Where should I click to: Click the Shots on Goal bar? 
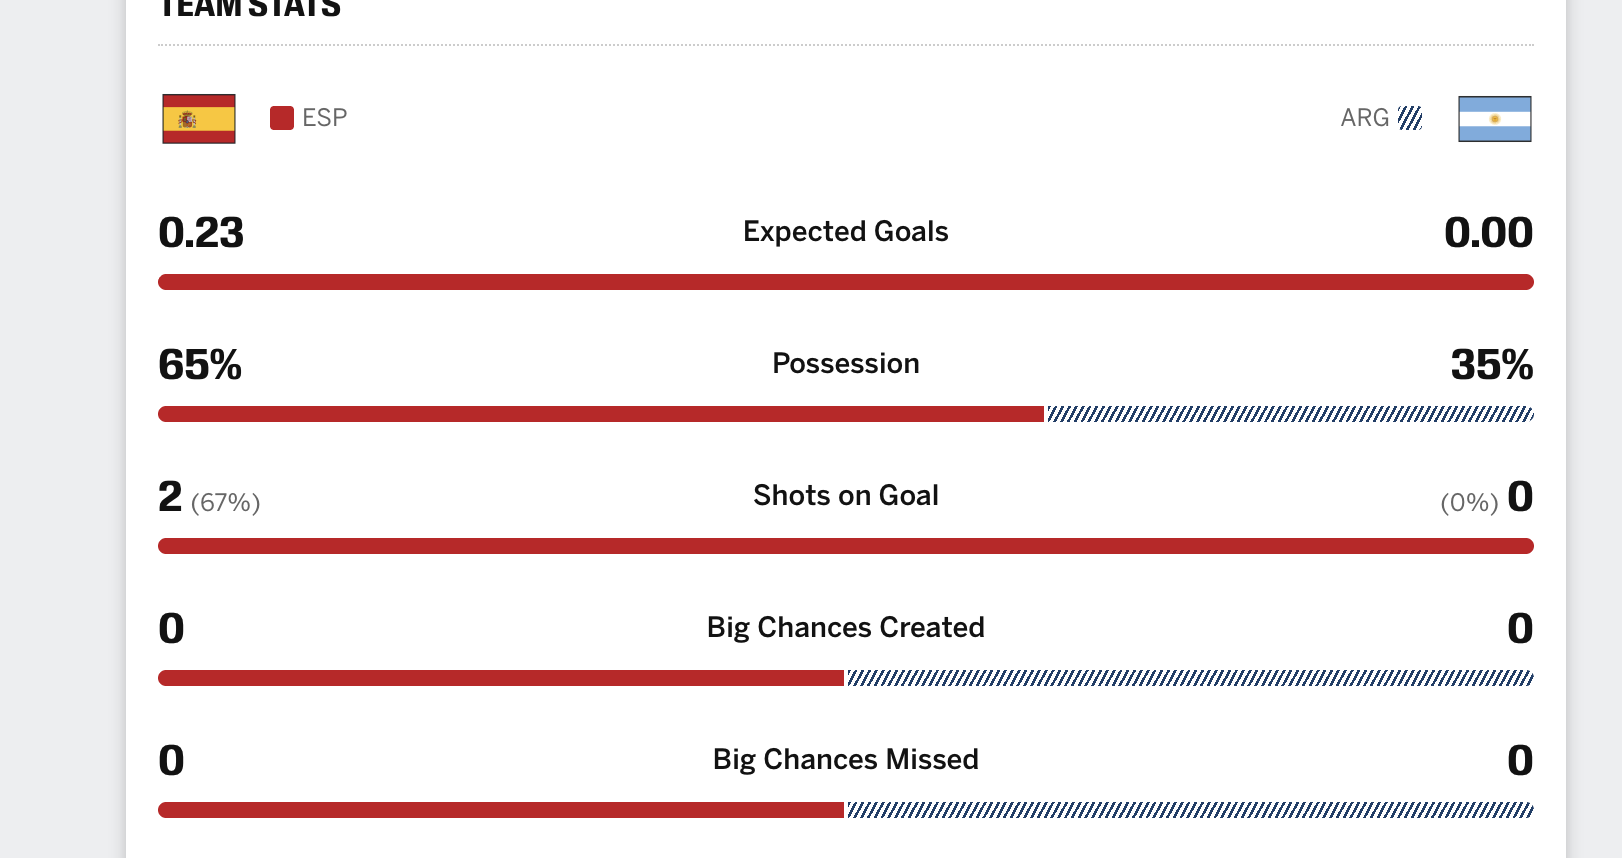(846, 546)
